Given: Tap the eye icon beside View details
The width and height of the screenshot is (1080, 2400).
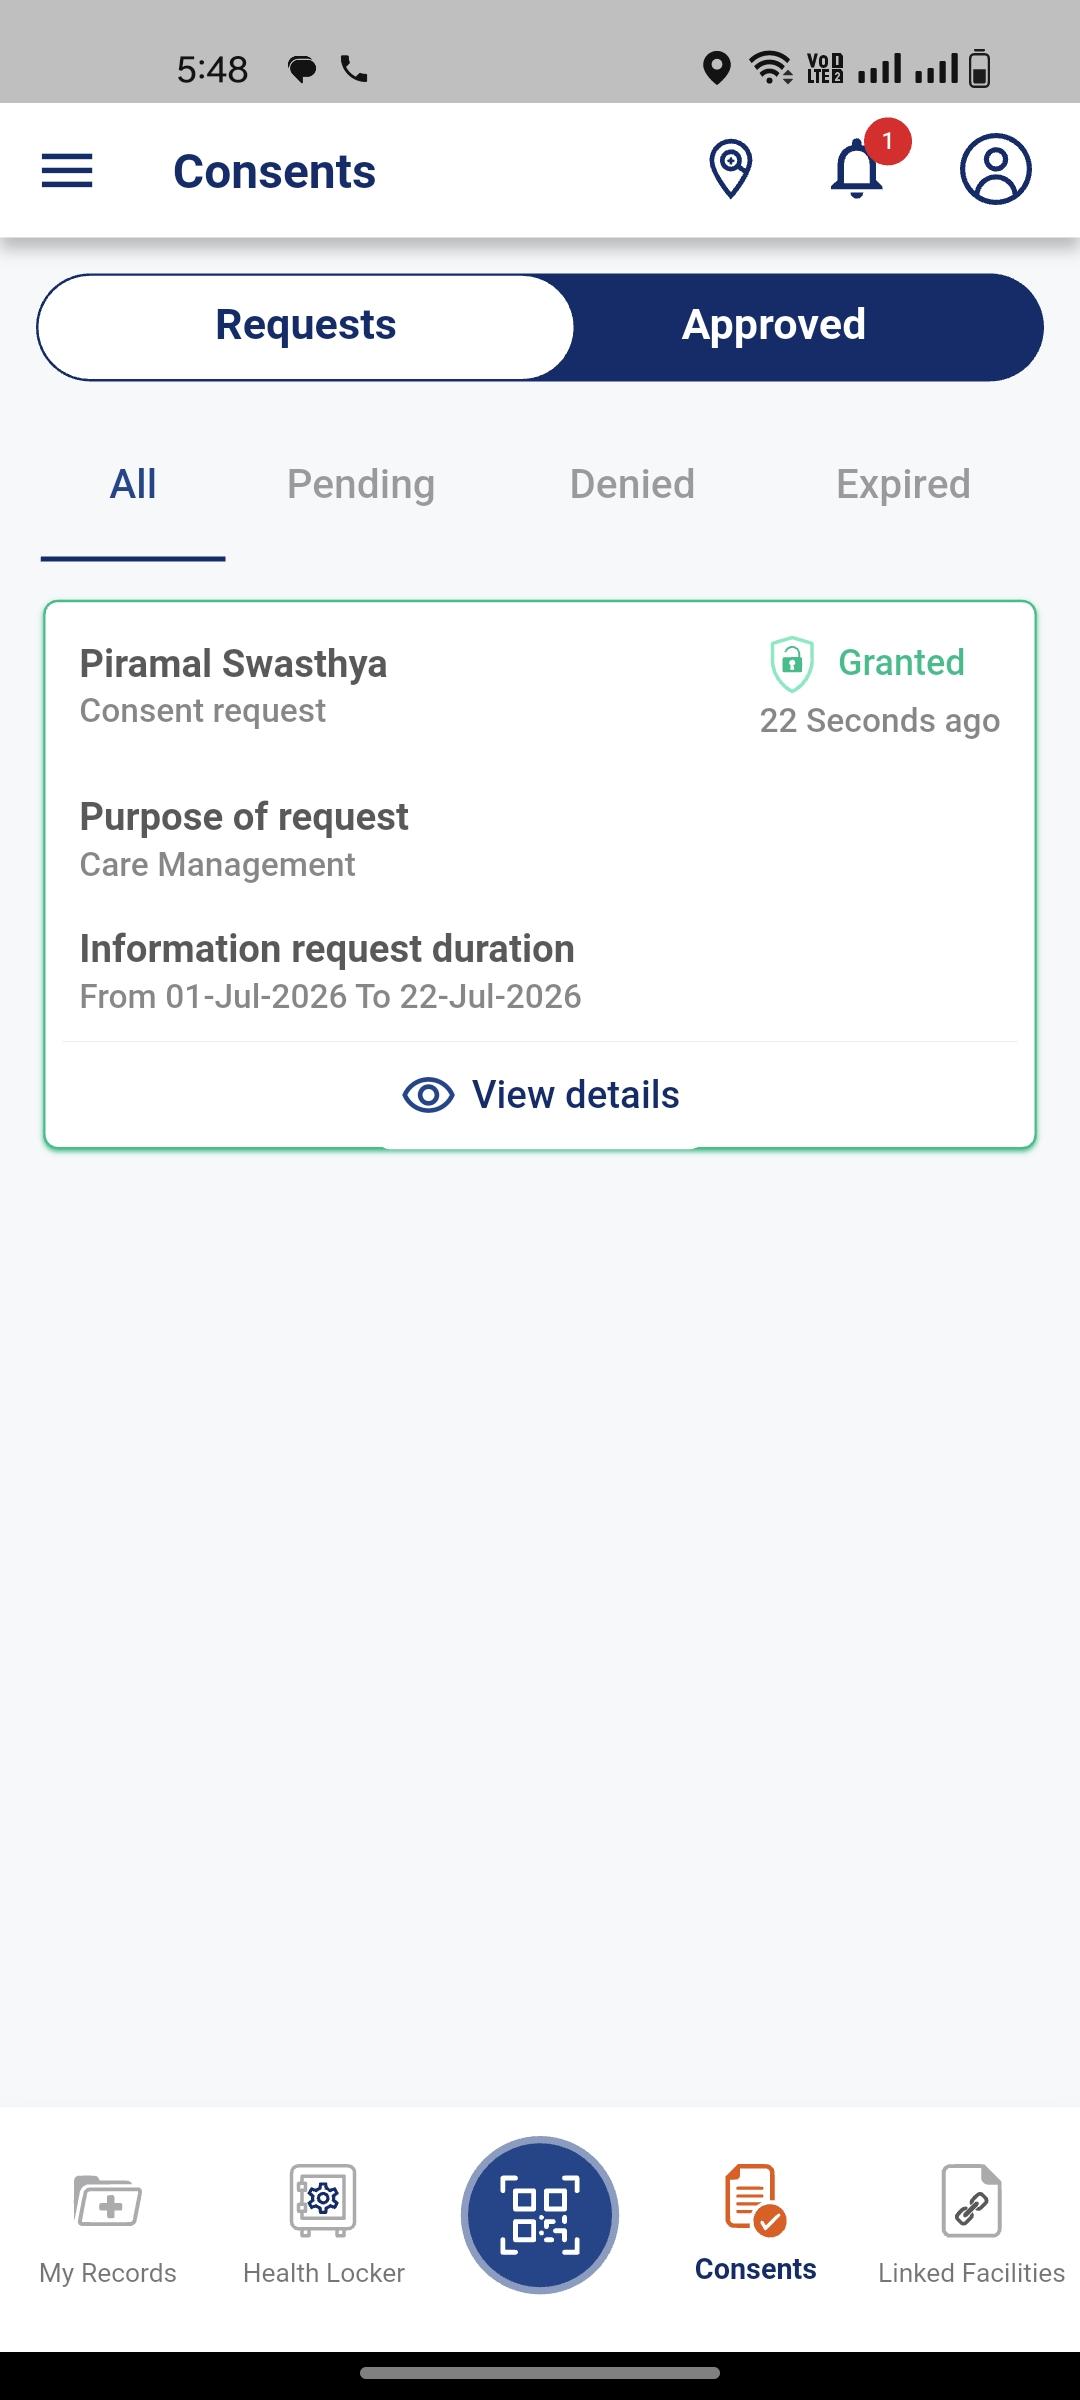Looking at the screenshot, I should (x=428, y=1095).
